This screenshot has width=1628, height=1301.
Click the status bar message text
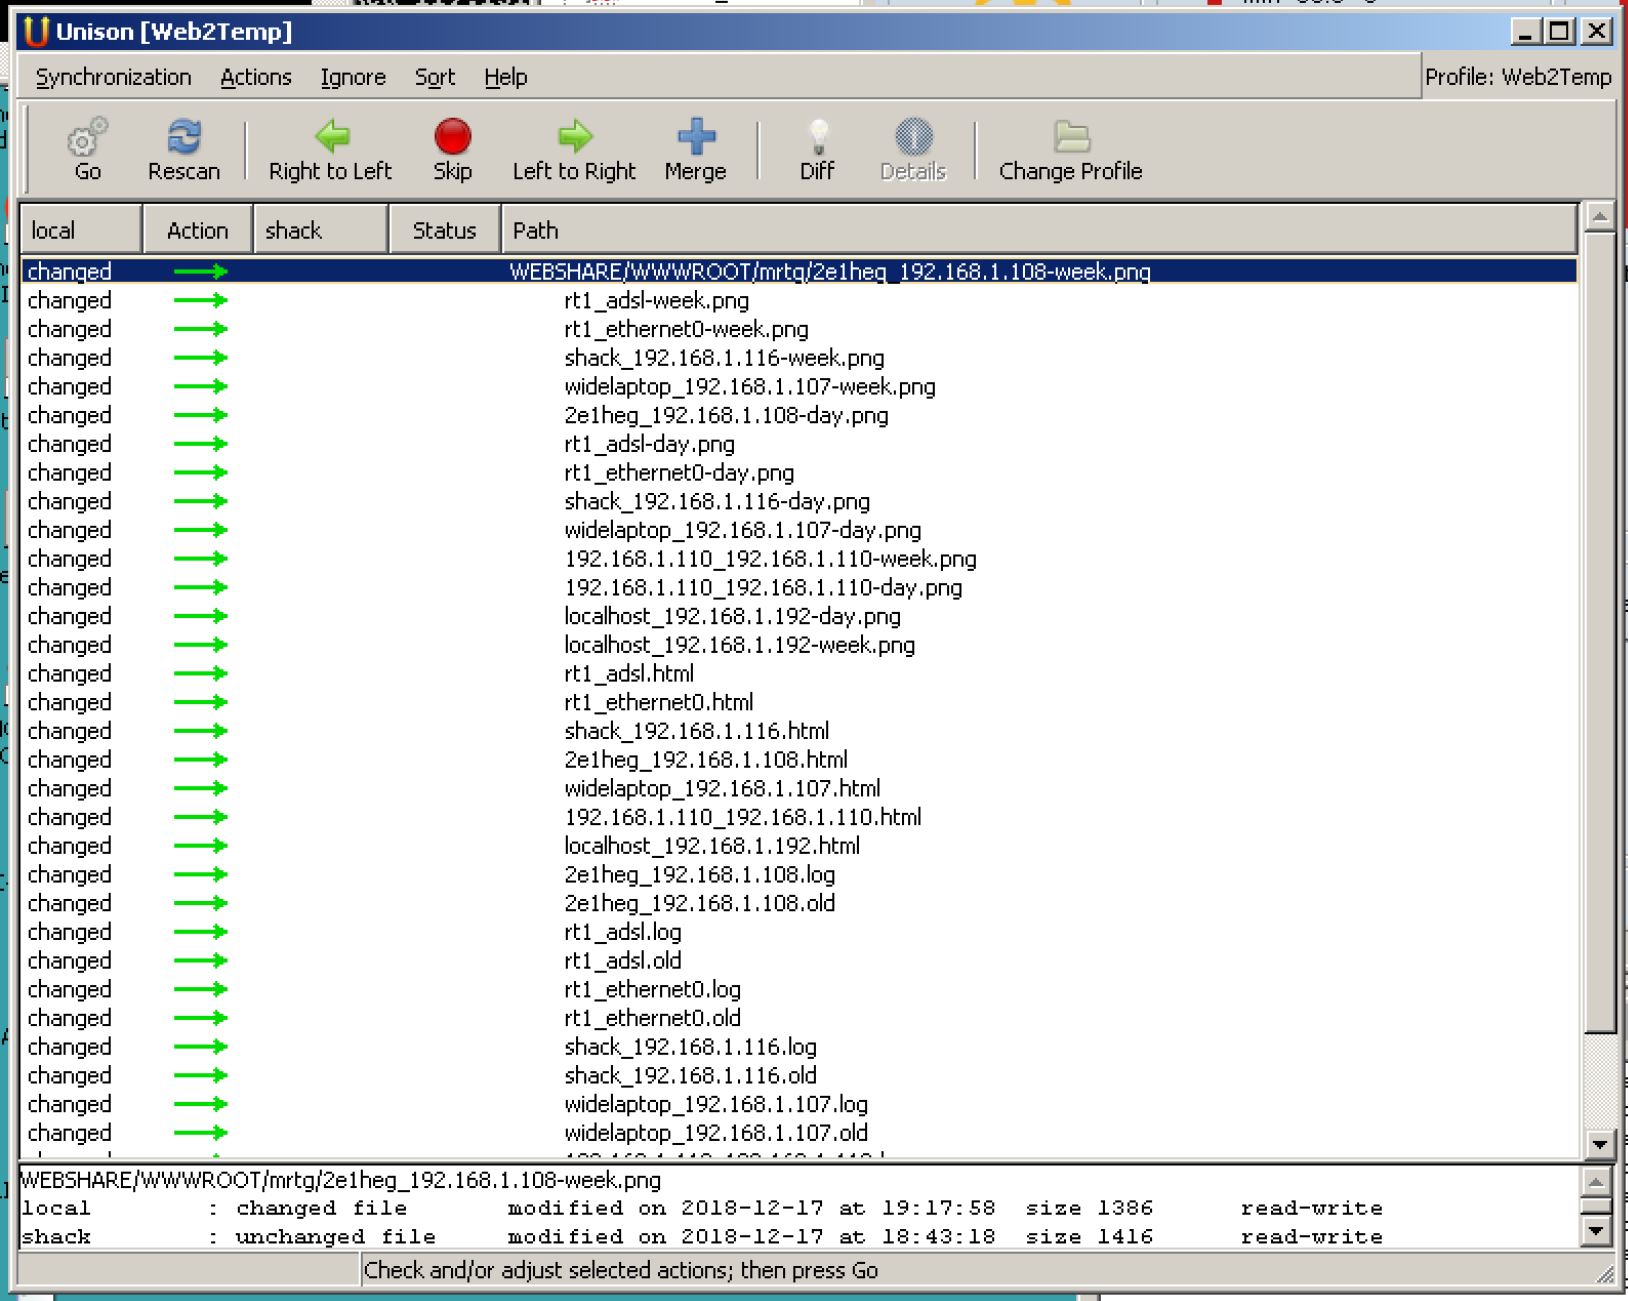[621, 1270]
